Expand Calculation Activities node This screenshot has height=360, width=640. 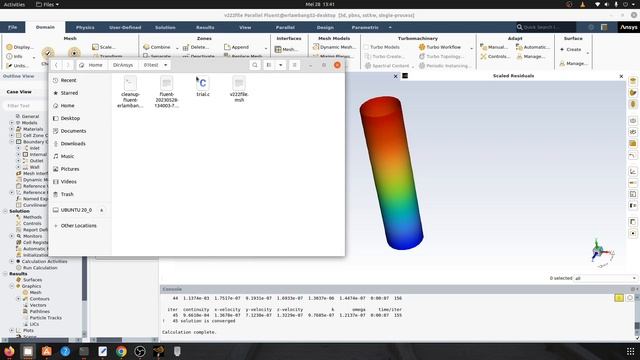tap(12, 261)
